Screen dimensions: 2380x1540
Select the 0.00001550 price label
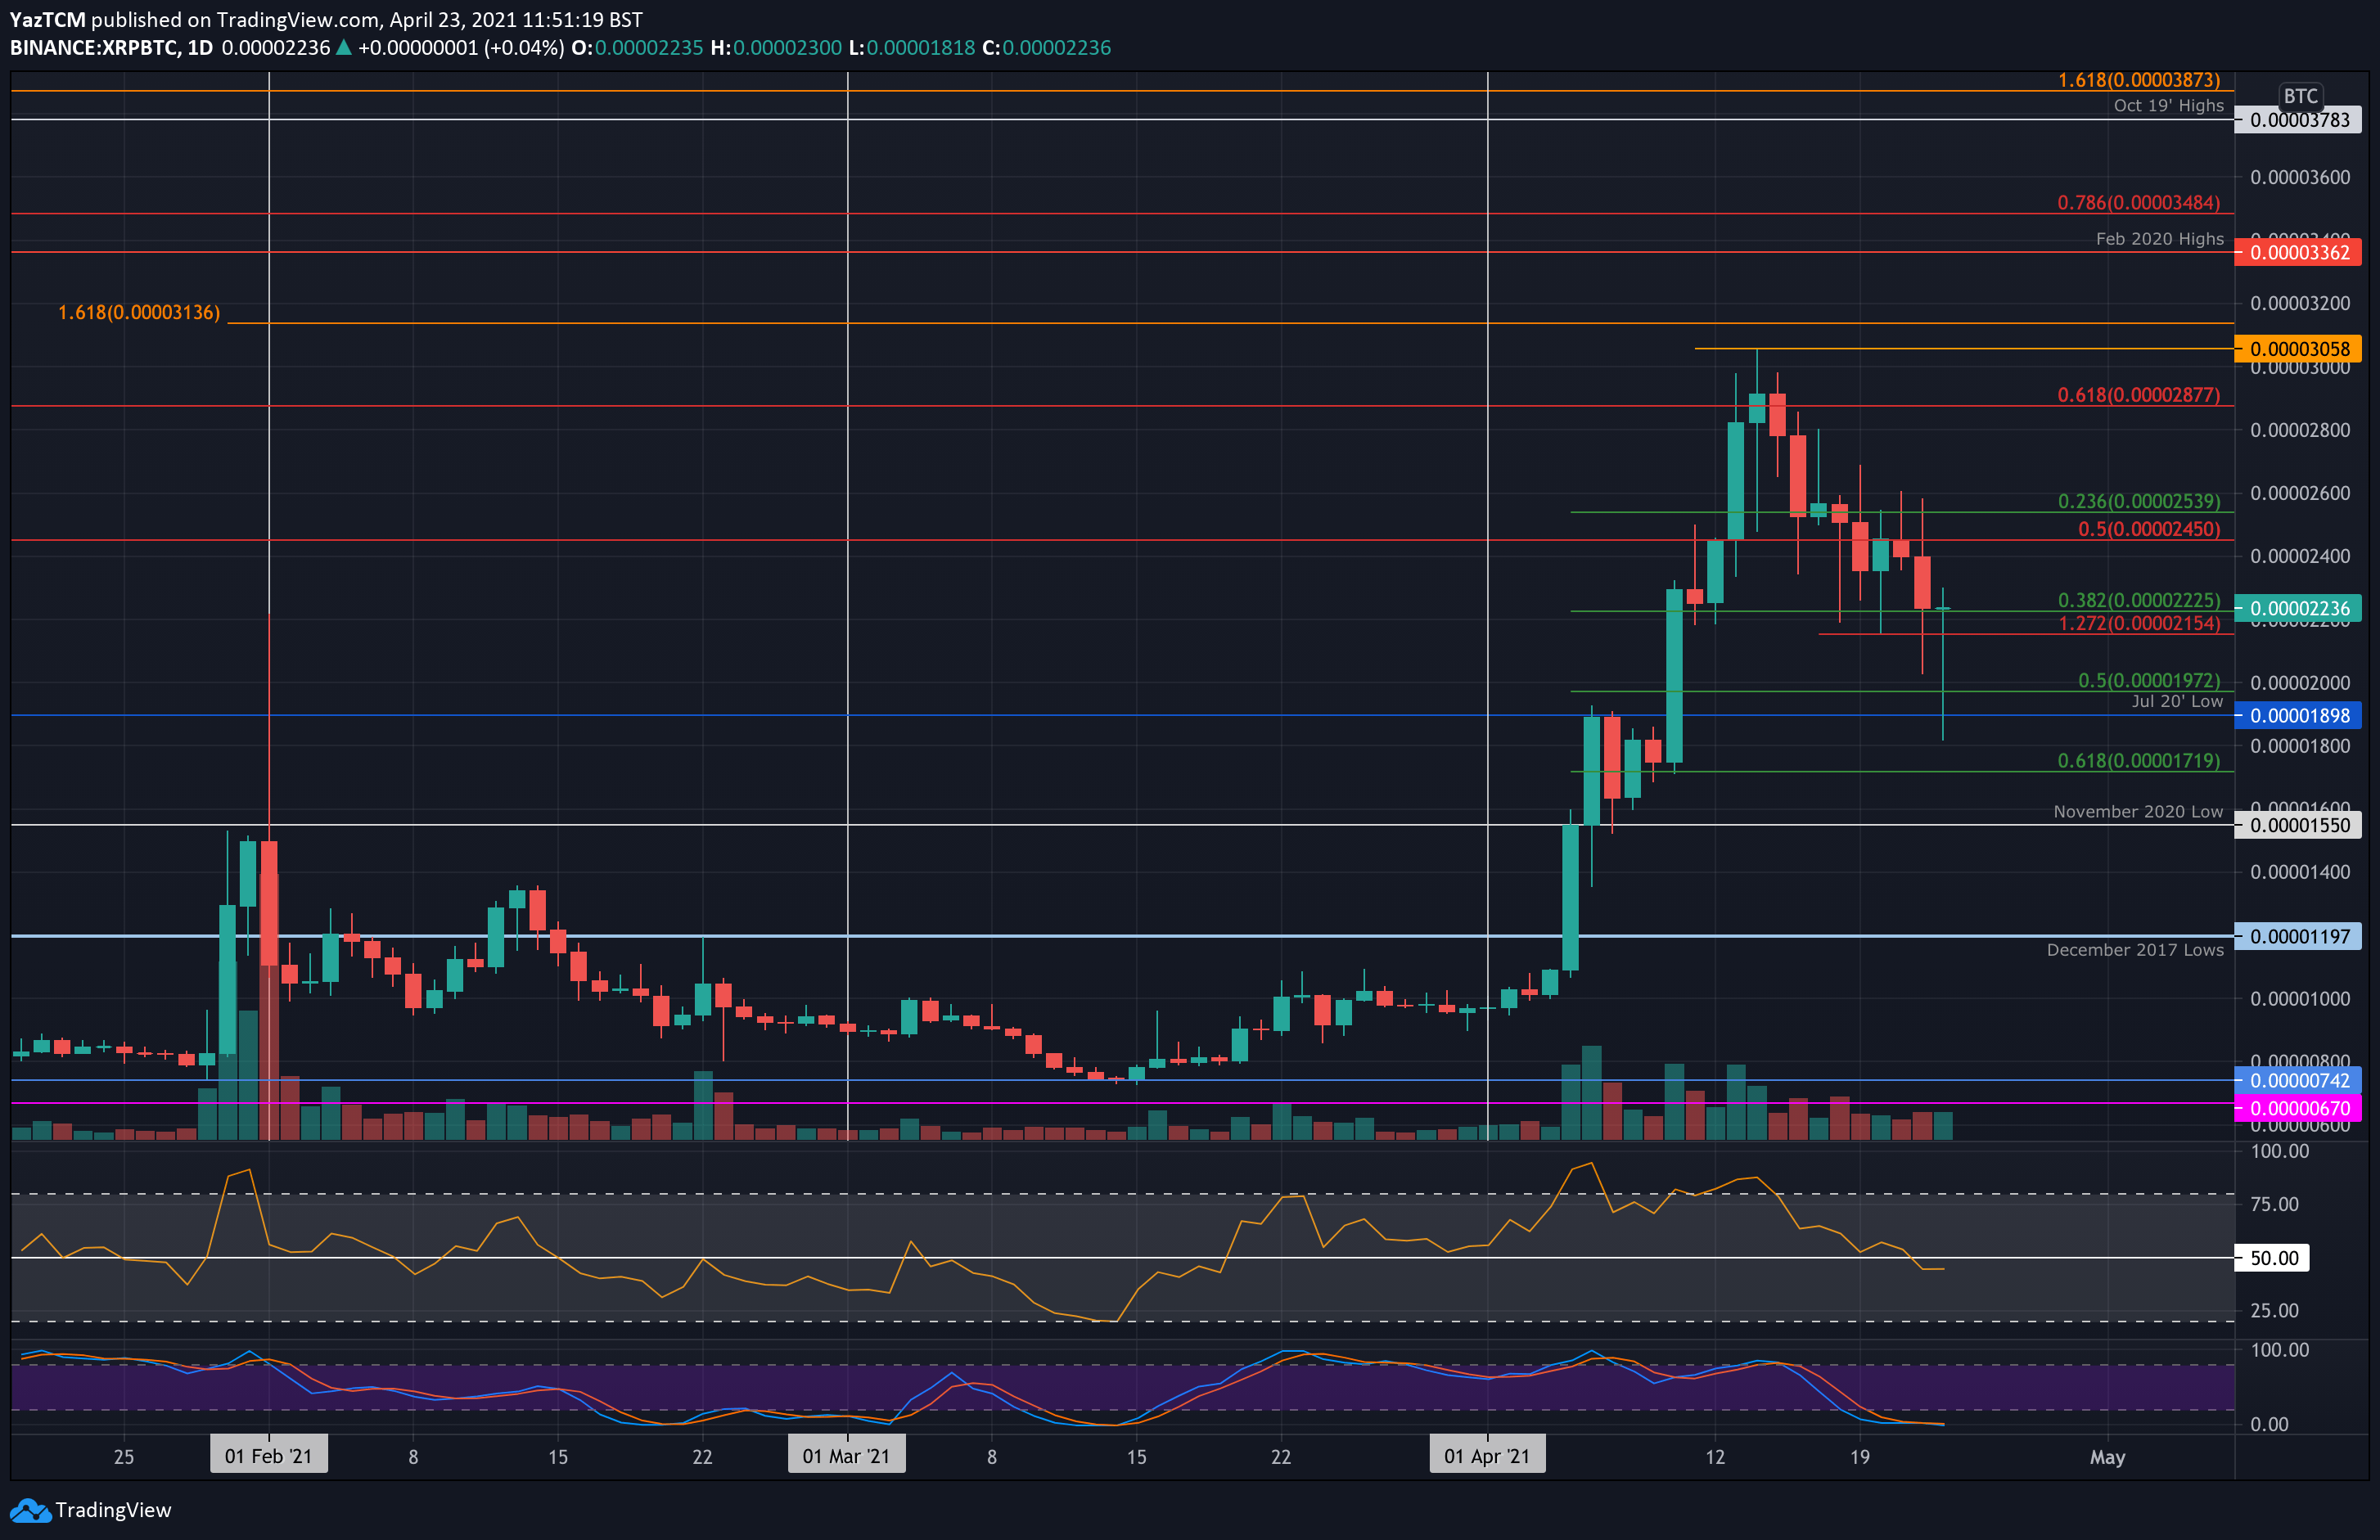(x=2299, y=825)
